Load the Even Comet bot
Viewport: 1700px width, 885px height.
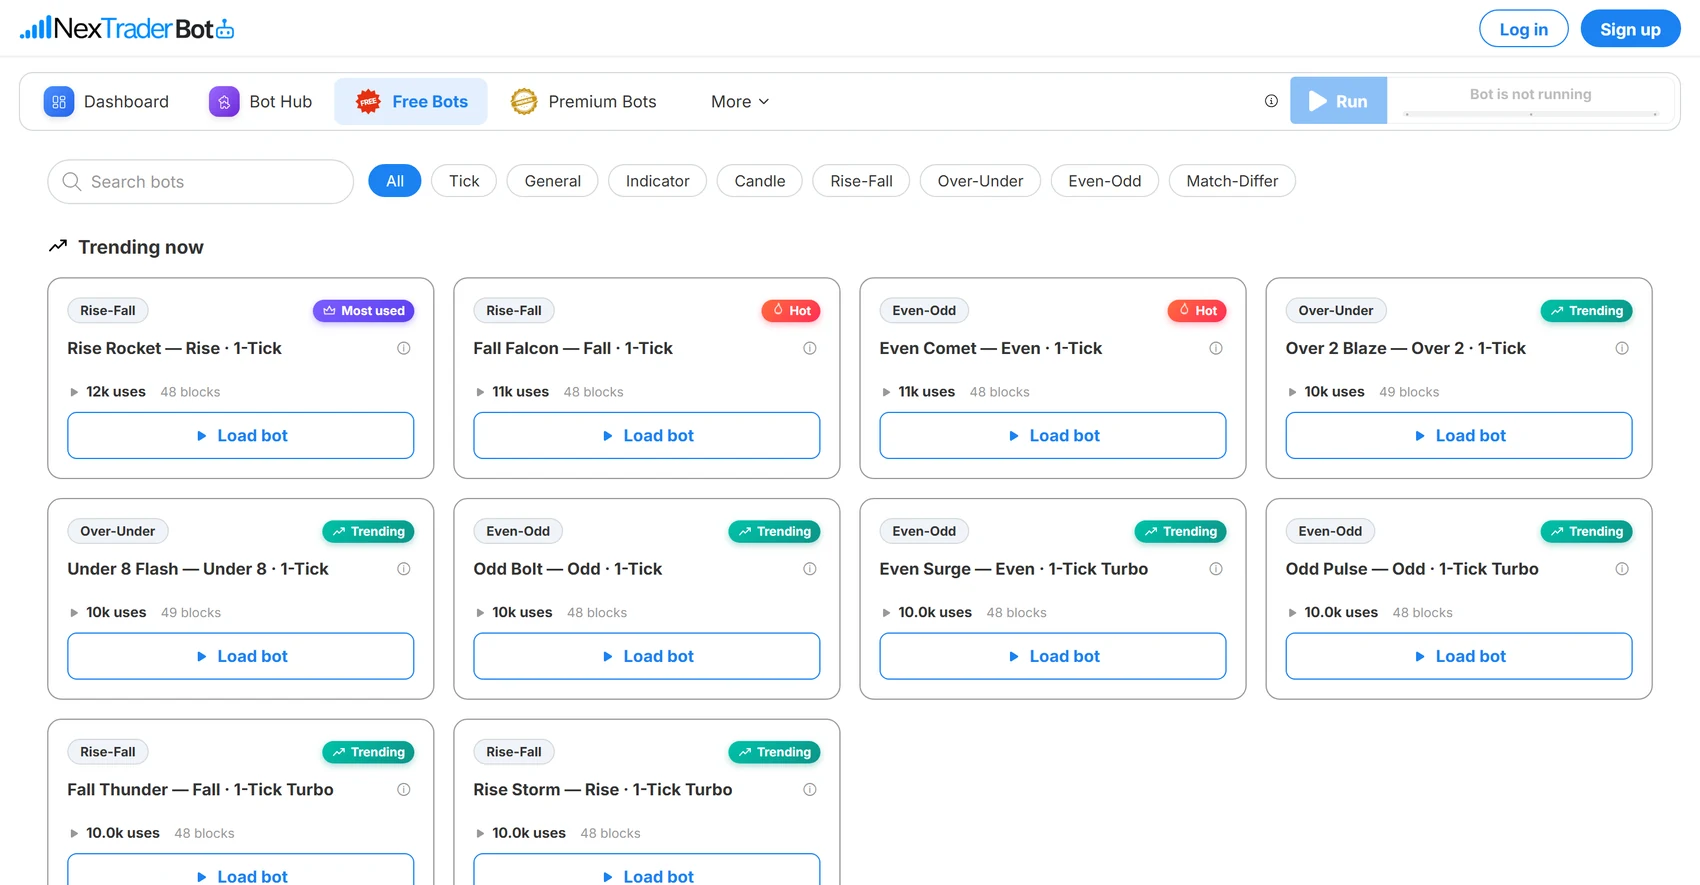pos(1053,436)
